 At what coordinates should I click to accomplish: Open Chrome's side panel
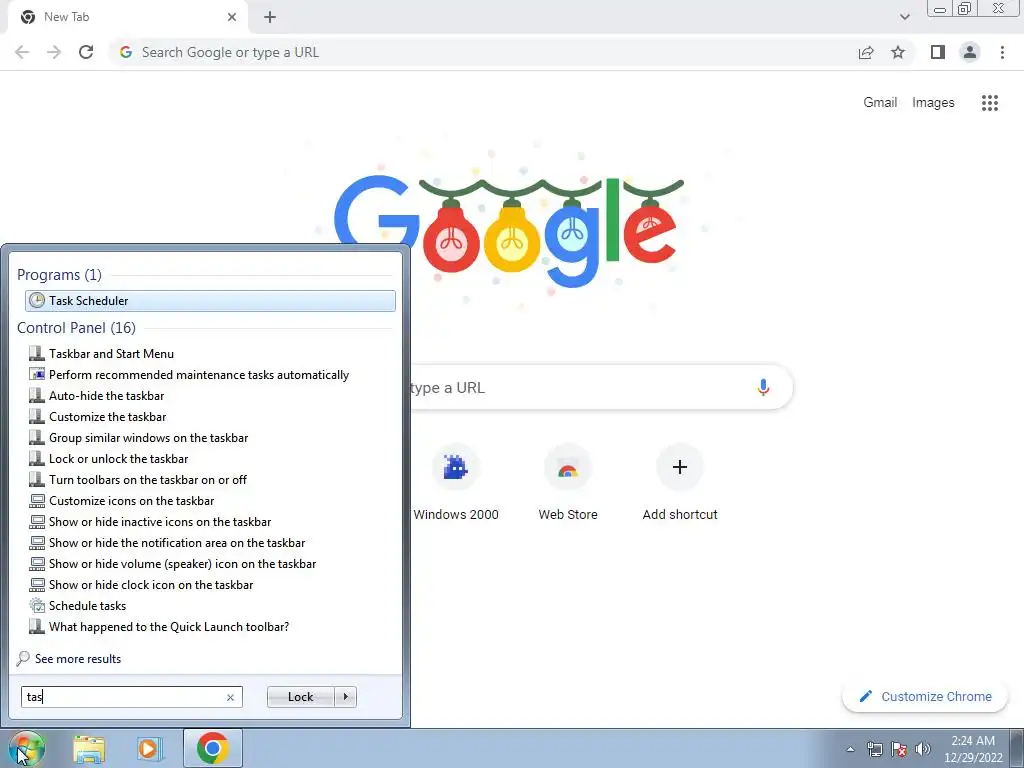point(938,52)
